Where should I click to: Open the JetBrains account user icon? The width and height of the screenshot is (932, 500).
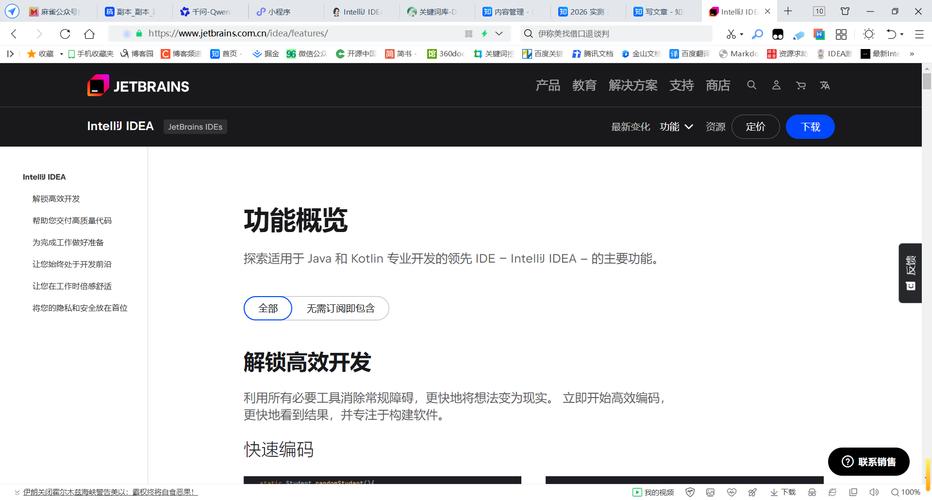(x=776, y=85)
